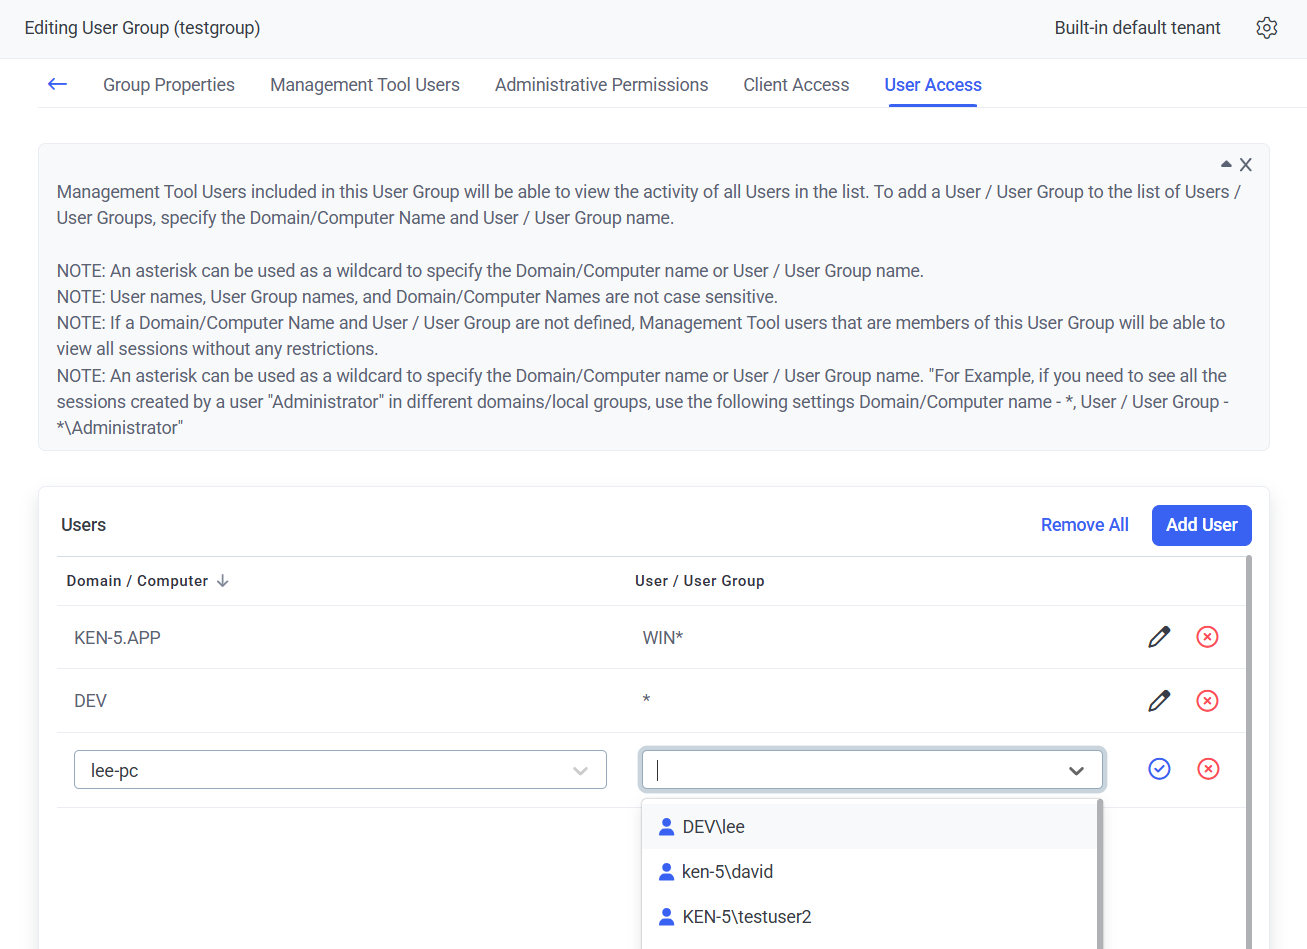Delete the KEN-5.APP row
1307x949 pixels.
point(1207,637)
